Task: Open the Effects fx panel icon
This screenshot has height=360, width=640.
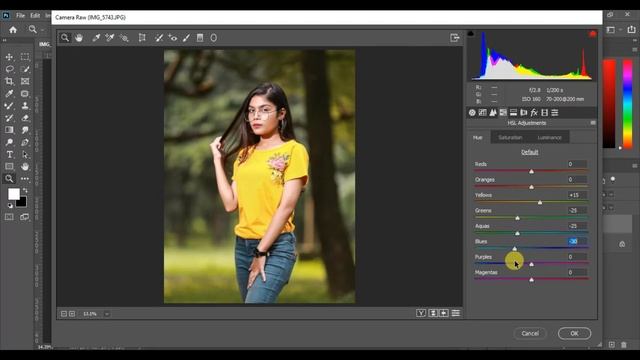Action: (x=534, y=113)
